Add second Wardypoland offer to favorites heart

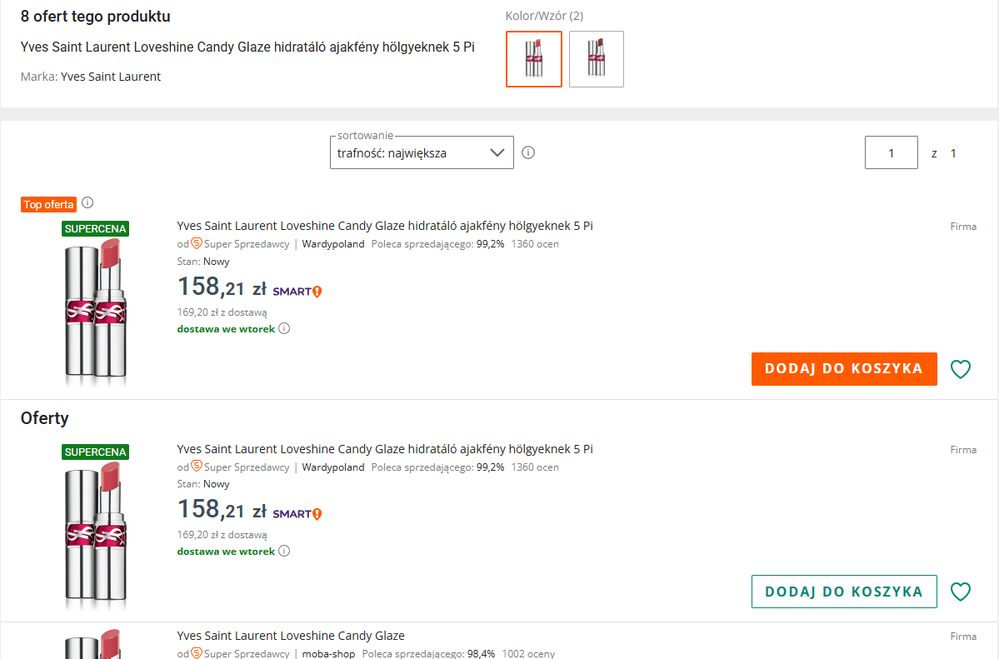960,592
